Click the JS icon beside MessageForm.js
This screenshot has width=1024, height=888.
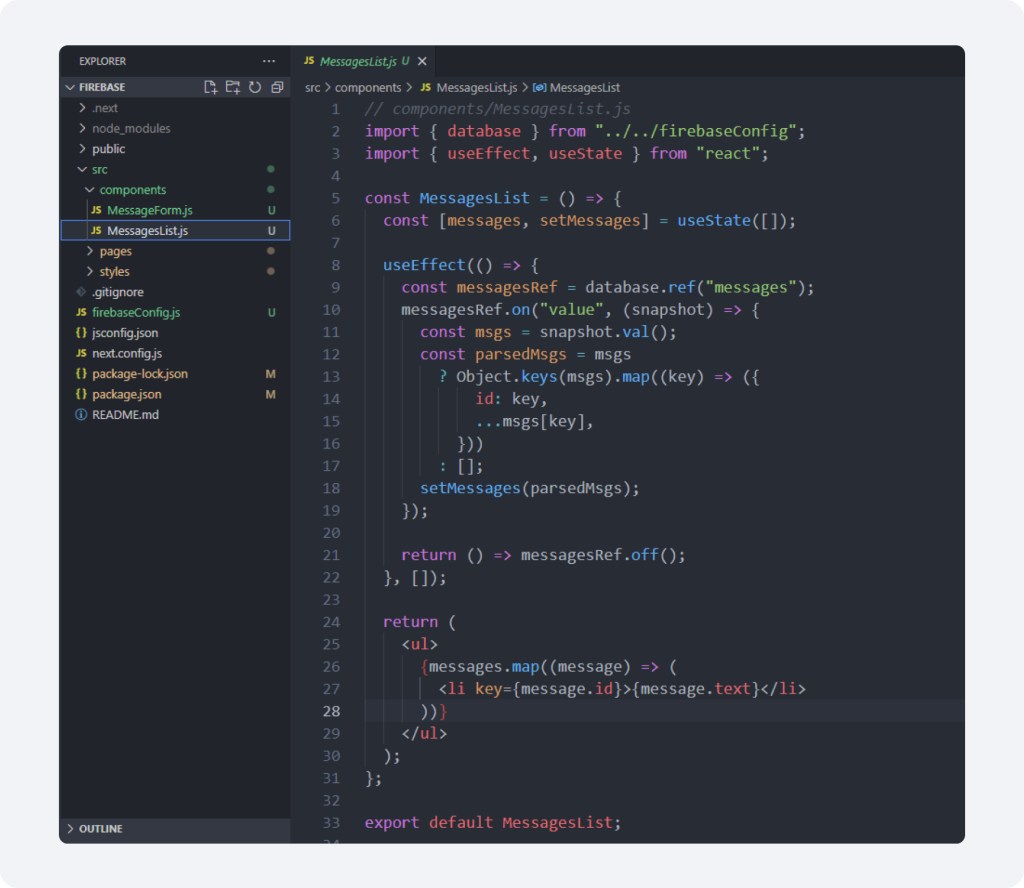[96, 210]
